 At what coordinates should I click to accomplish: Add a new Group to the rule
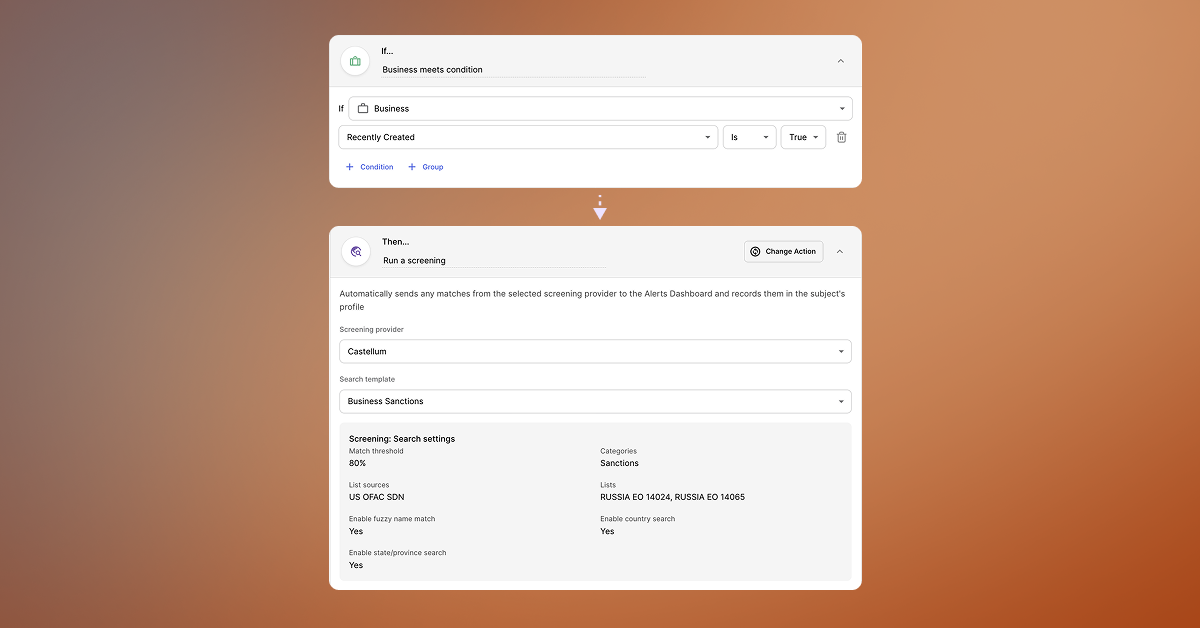(x=426, y=167)
